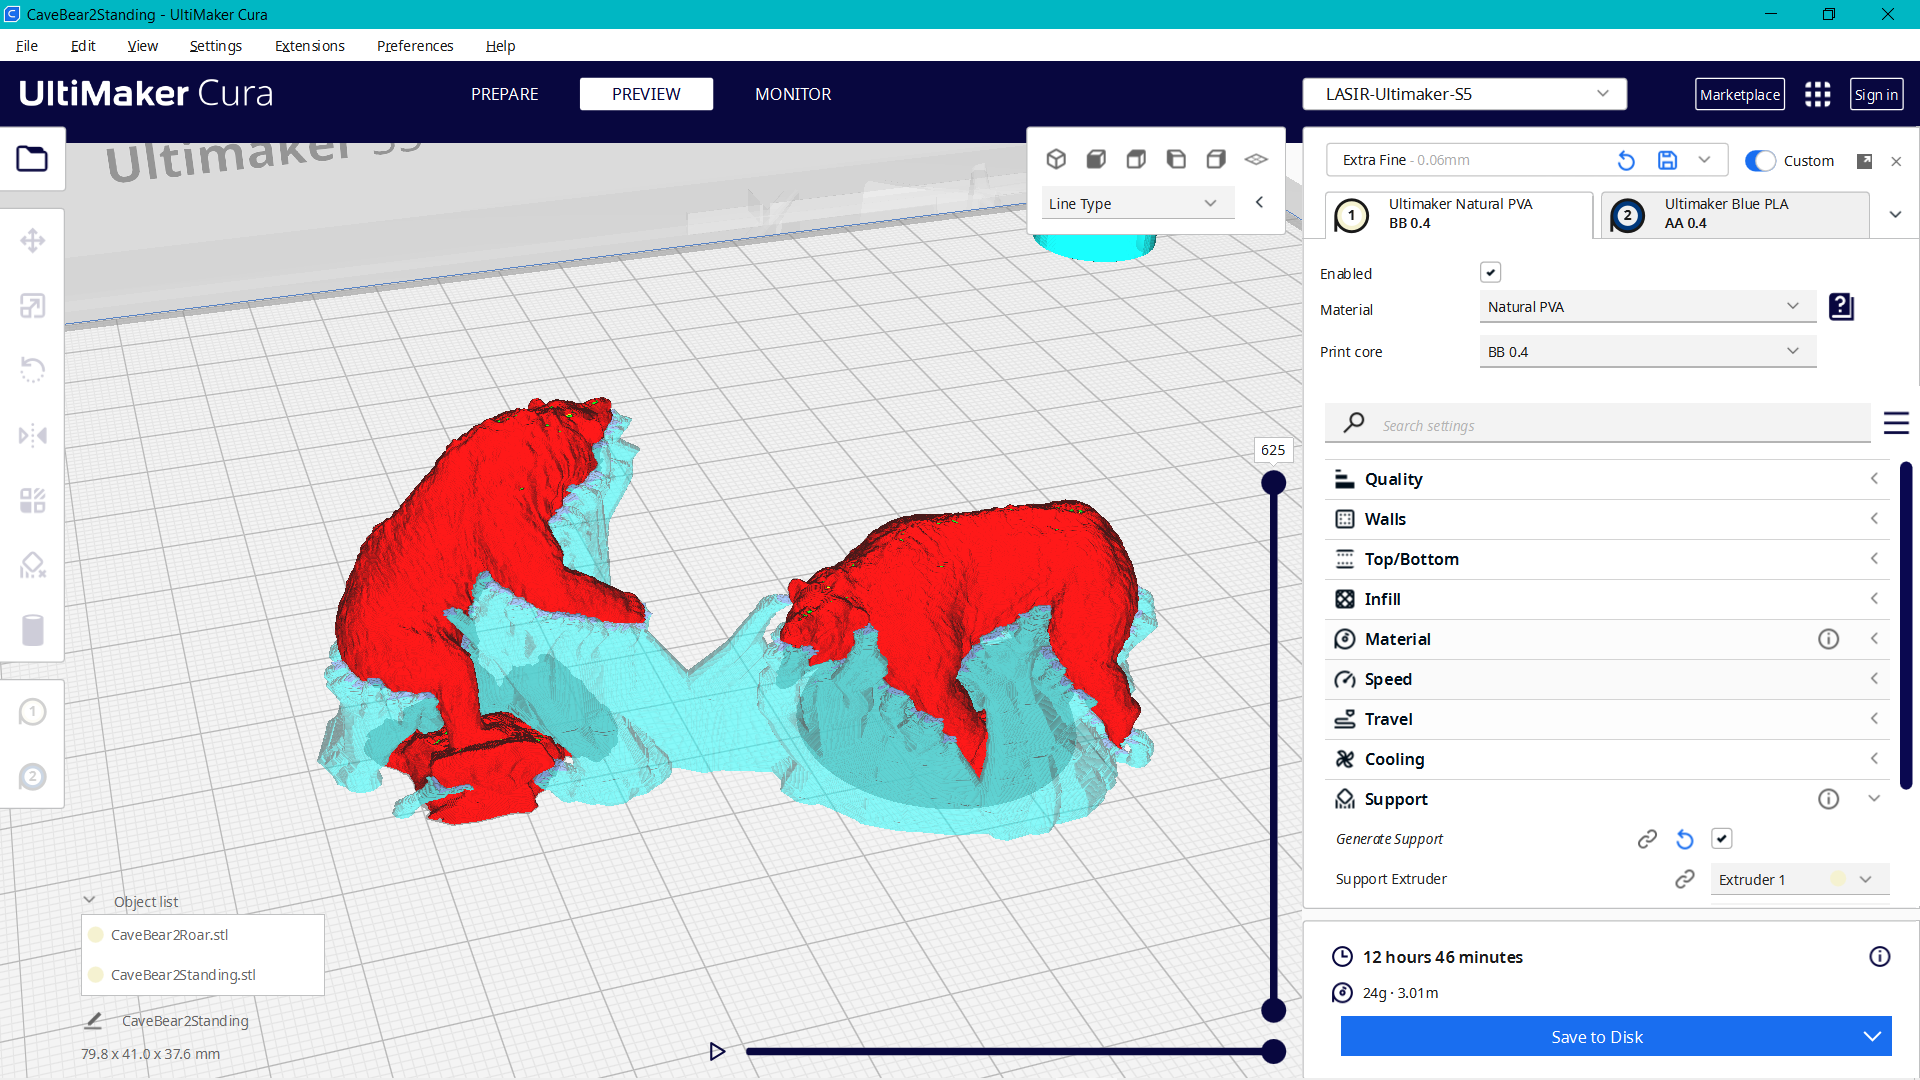Enable the extruder Enabled checkbox
Viewport: 1920px width, 1080px height.
[x=1491, y=272]
